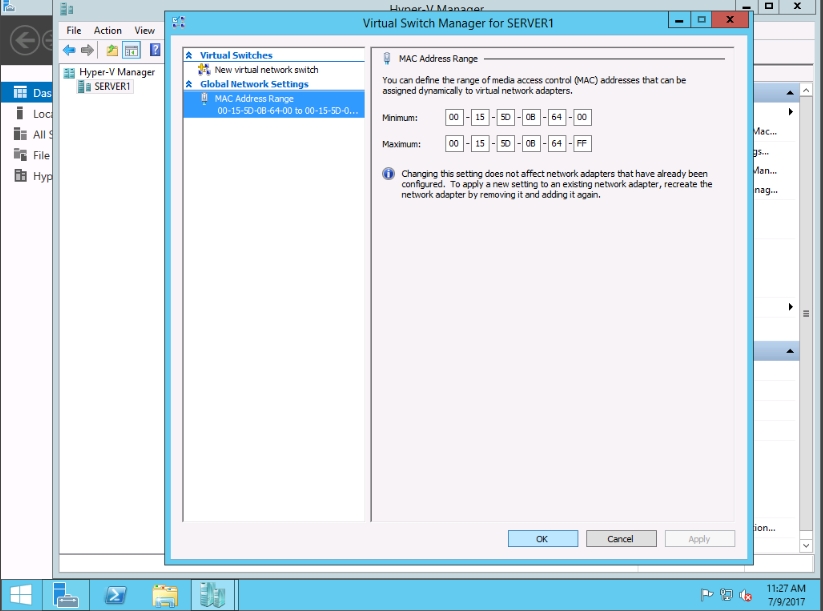Image resolution: width=823 pixels, height=611 pixels.
Task: Select the SERVER1 node in Hyper-V tree
Action: coord(112,86)
